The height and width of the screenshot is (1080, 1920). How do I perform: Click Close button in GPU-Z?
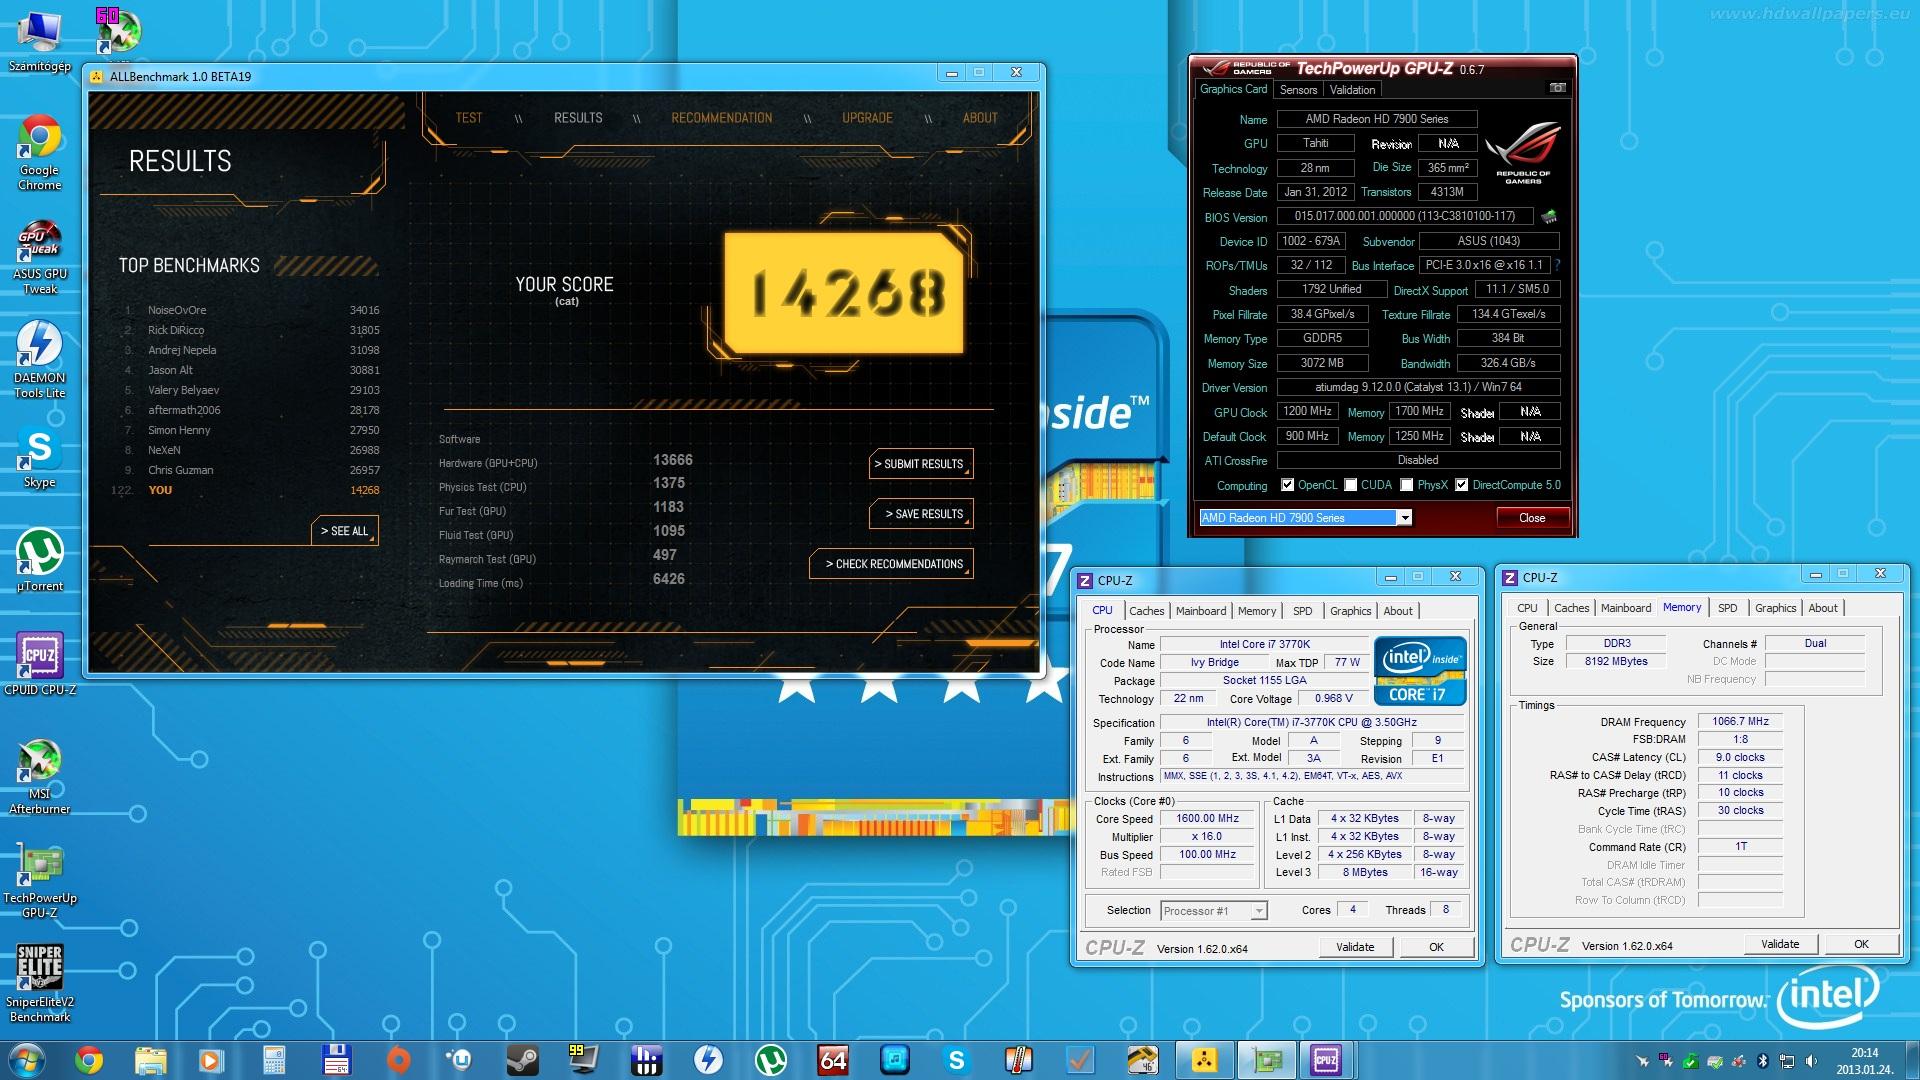click(1531, 518)
